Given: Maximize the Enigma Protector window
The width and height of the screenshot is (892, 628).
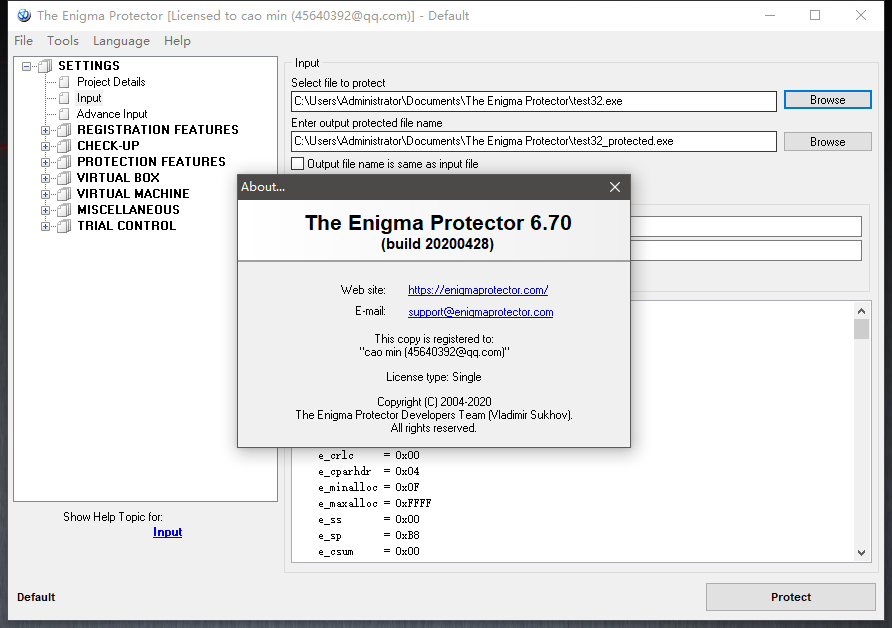Looking at the screenshot, I should coord(815,15).
